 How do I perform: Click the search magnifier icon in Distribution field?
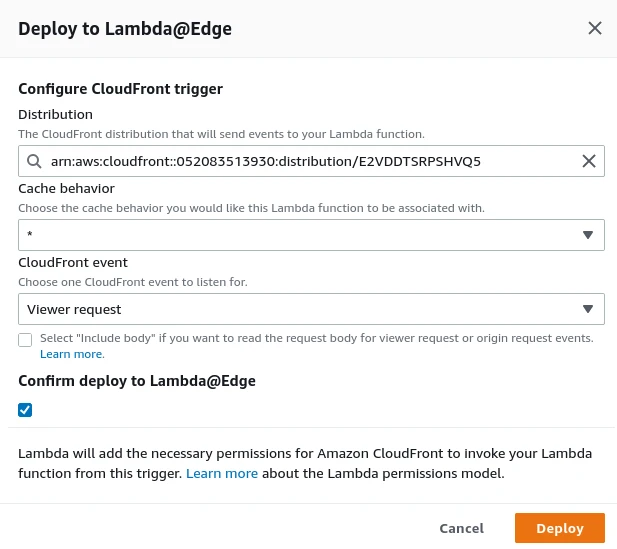(x=34, y=161)
